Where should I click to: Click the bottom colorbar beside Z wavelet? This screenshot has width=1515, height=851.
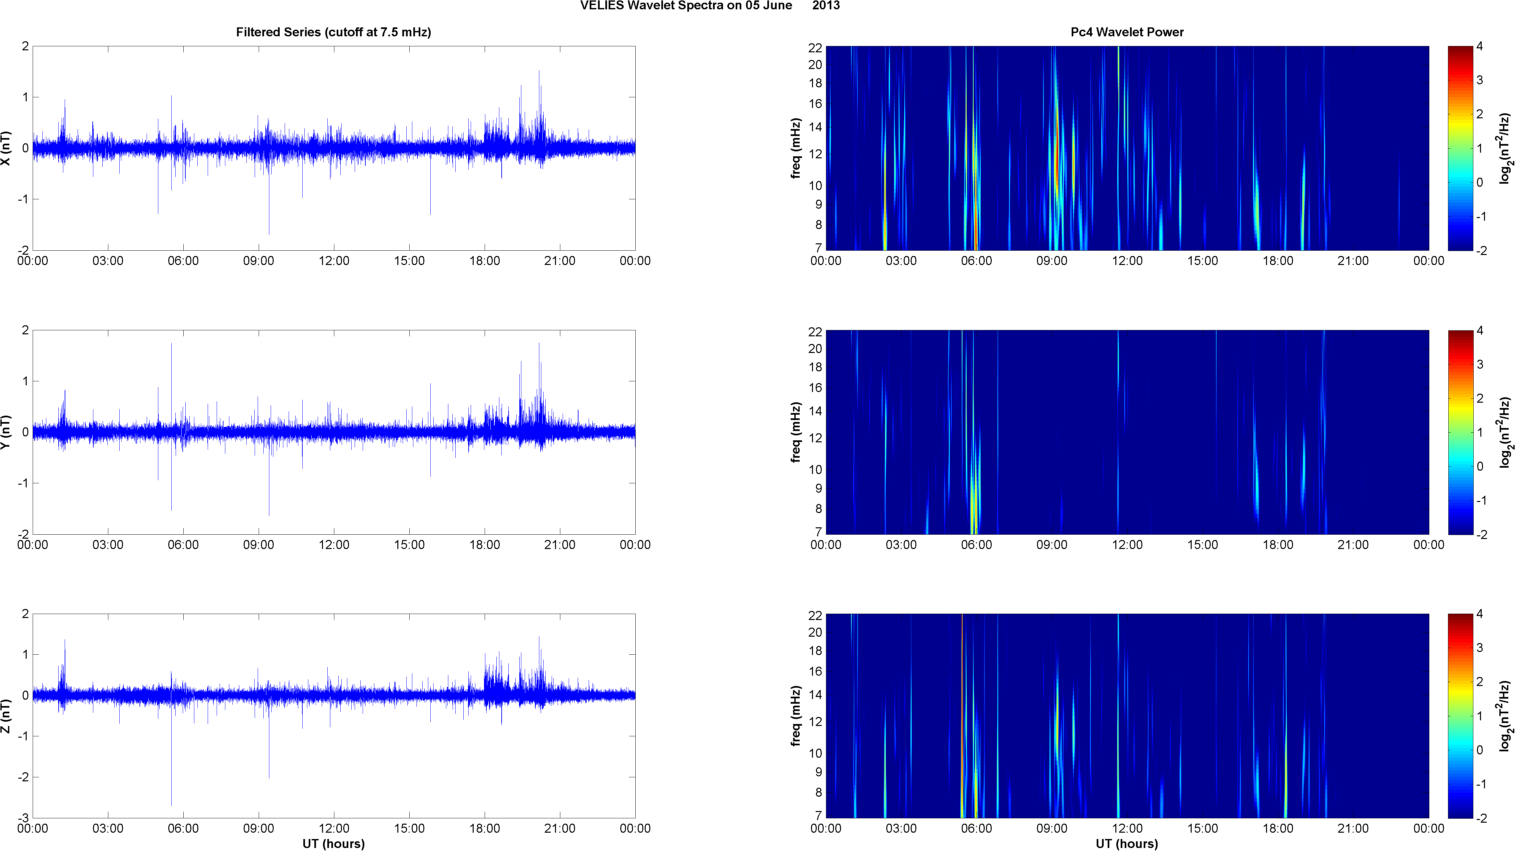pos(1460,716)
